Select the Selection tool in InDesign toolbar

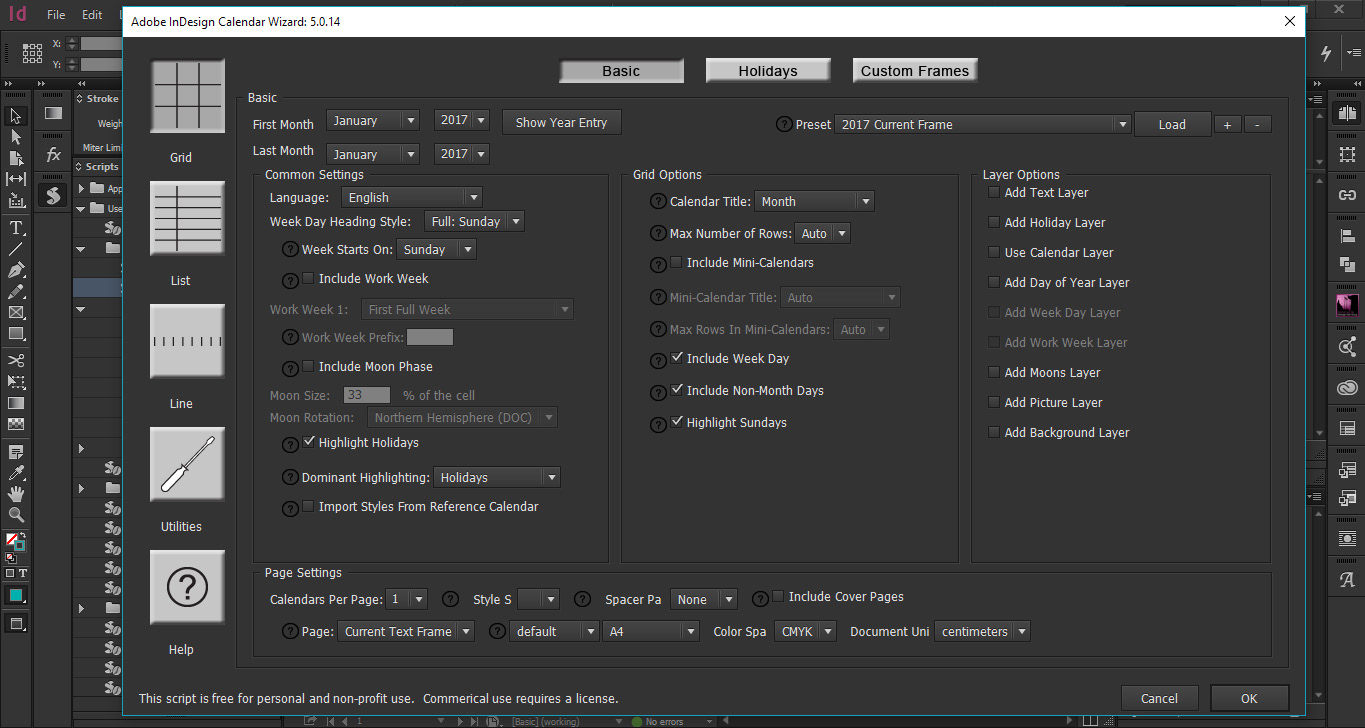[16, 116]
